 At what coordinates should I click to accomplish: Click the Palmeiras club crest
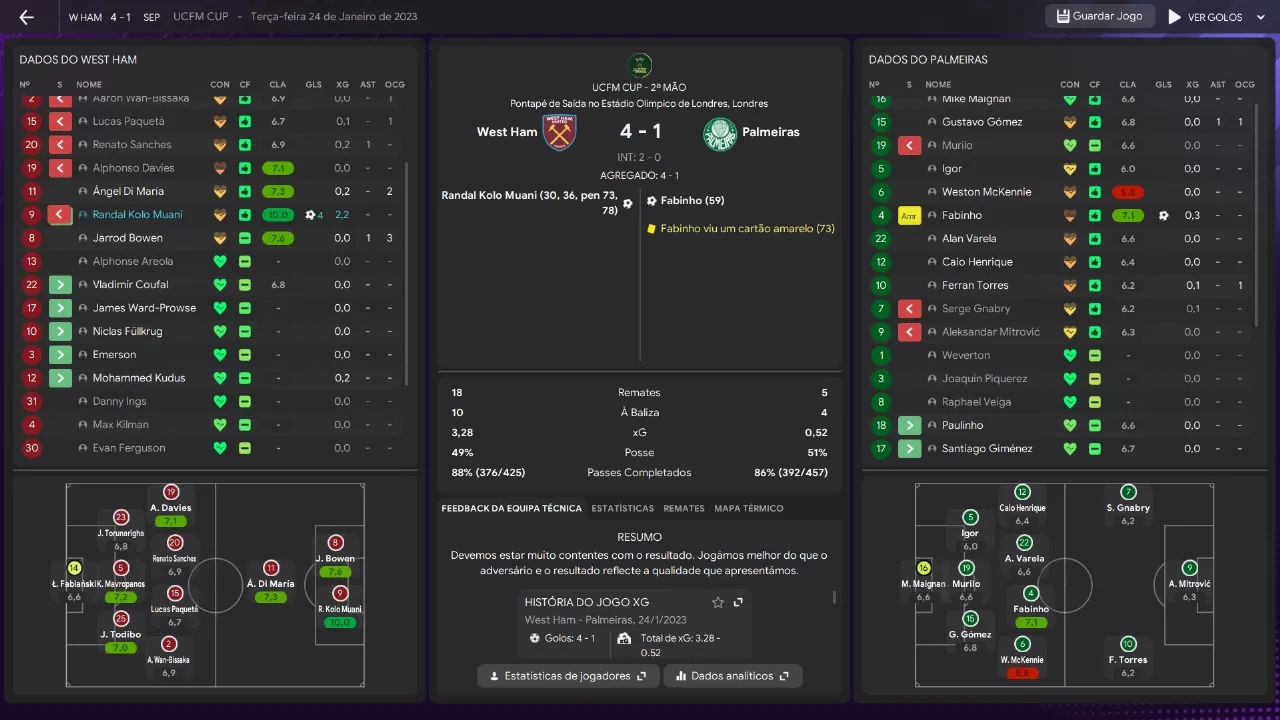pyautogui.click(x=719, y=132)
